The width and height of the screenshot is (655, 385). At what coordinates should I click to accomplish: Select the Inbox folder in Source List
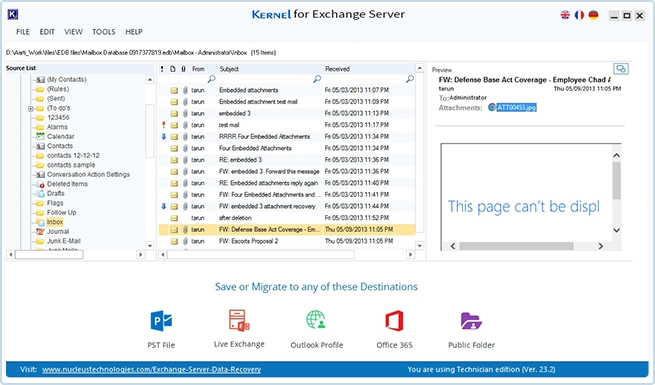(55, 222)
